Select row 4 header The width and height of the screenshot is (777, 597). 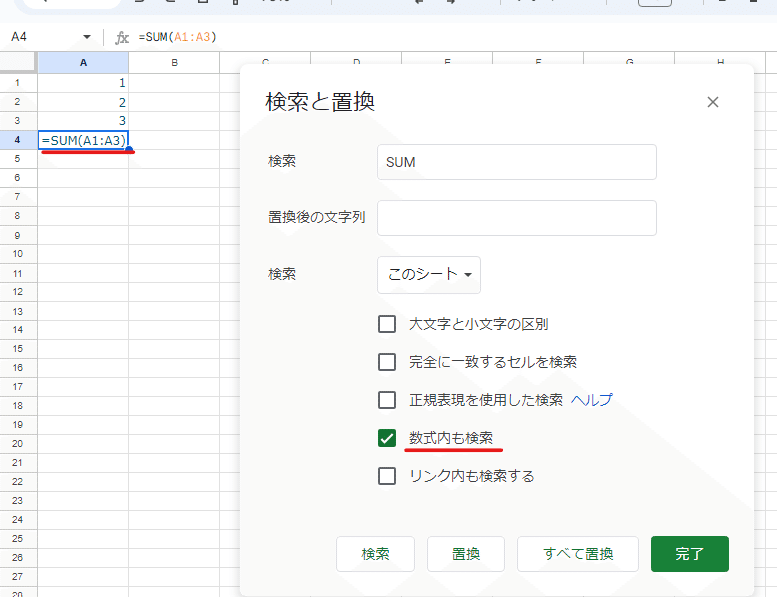click(x=18, y=140)
